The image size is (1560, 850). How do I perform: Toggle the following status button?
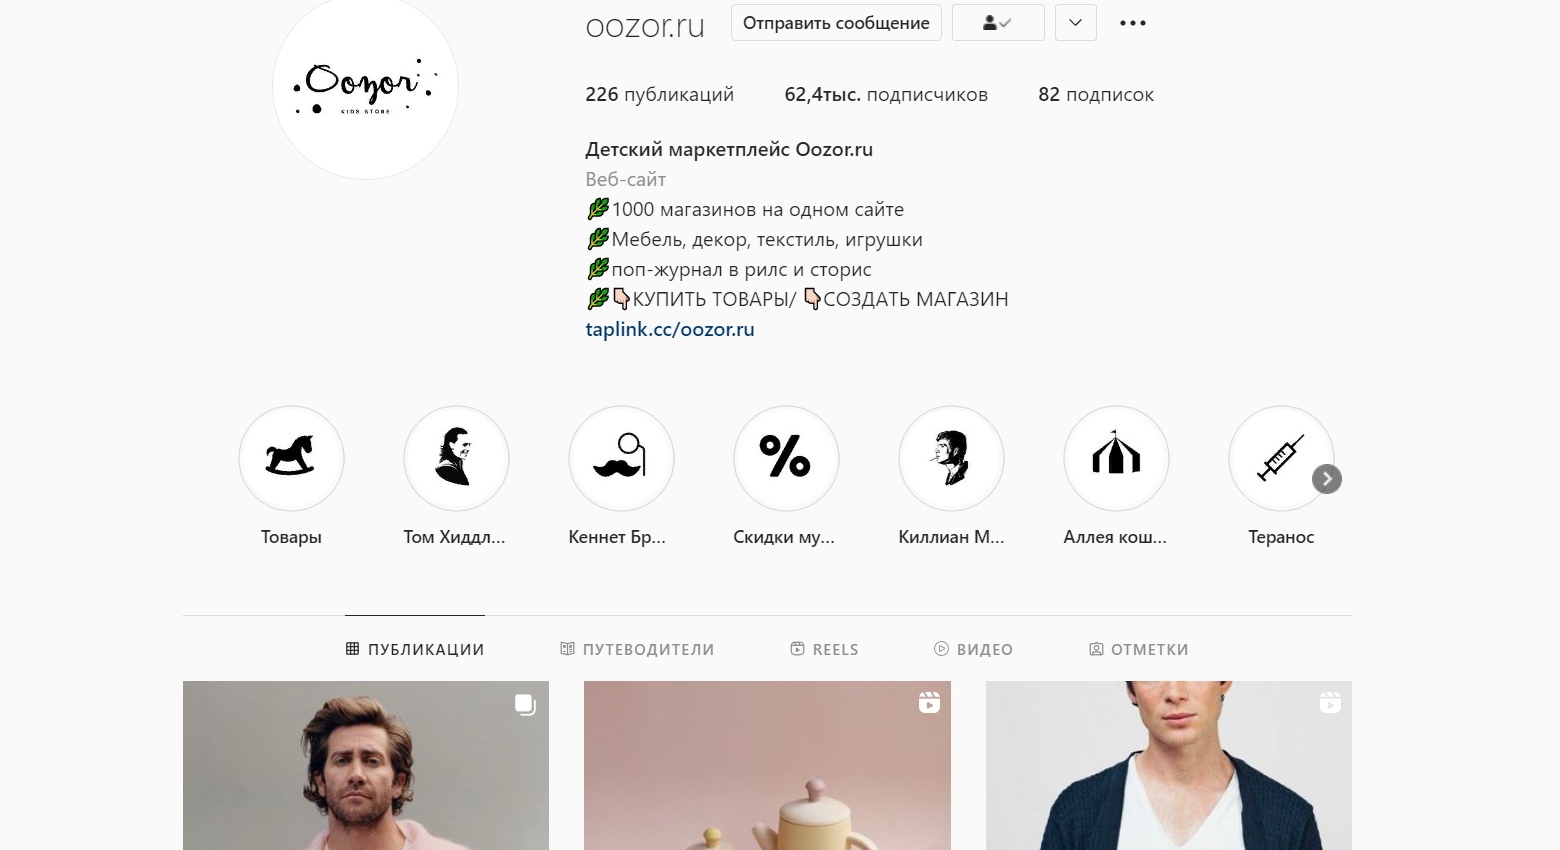pos(998,23)
